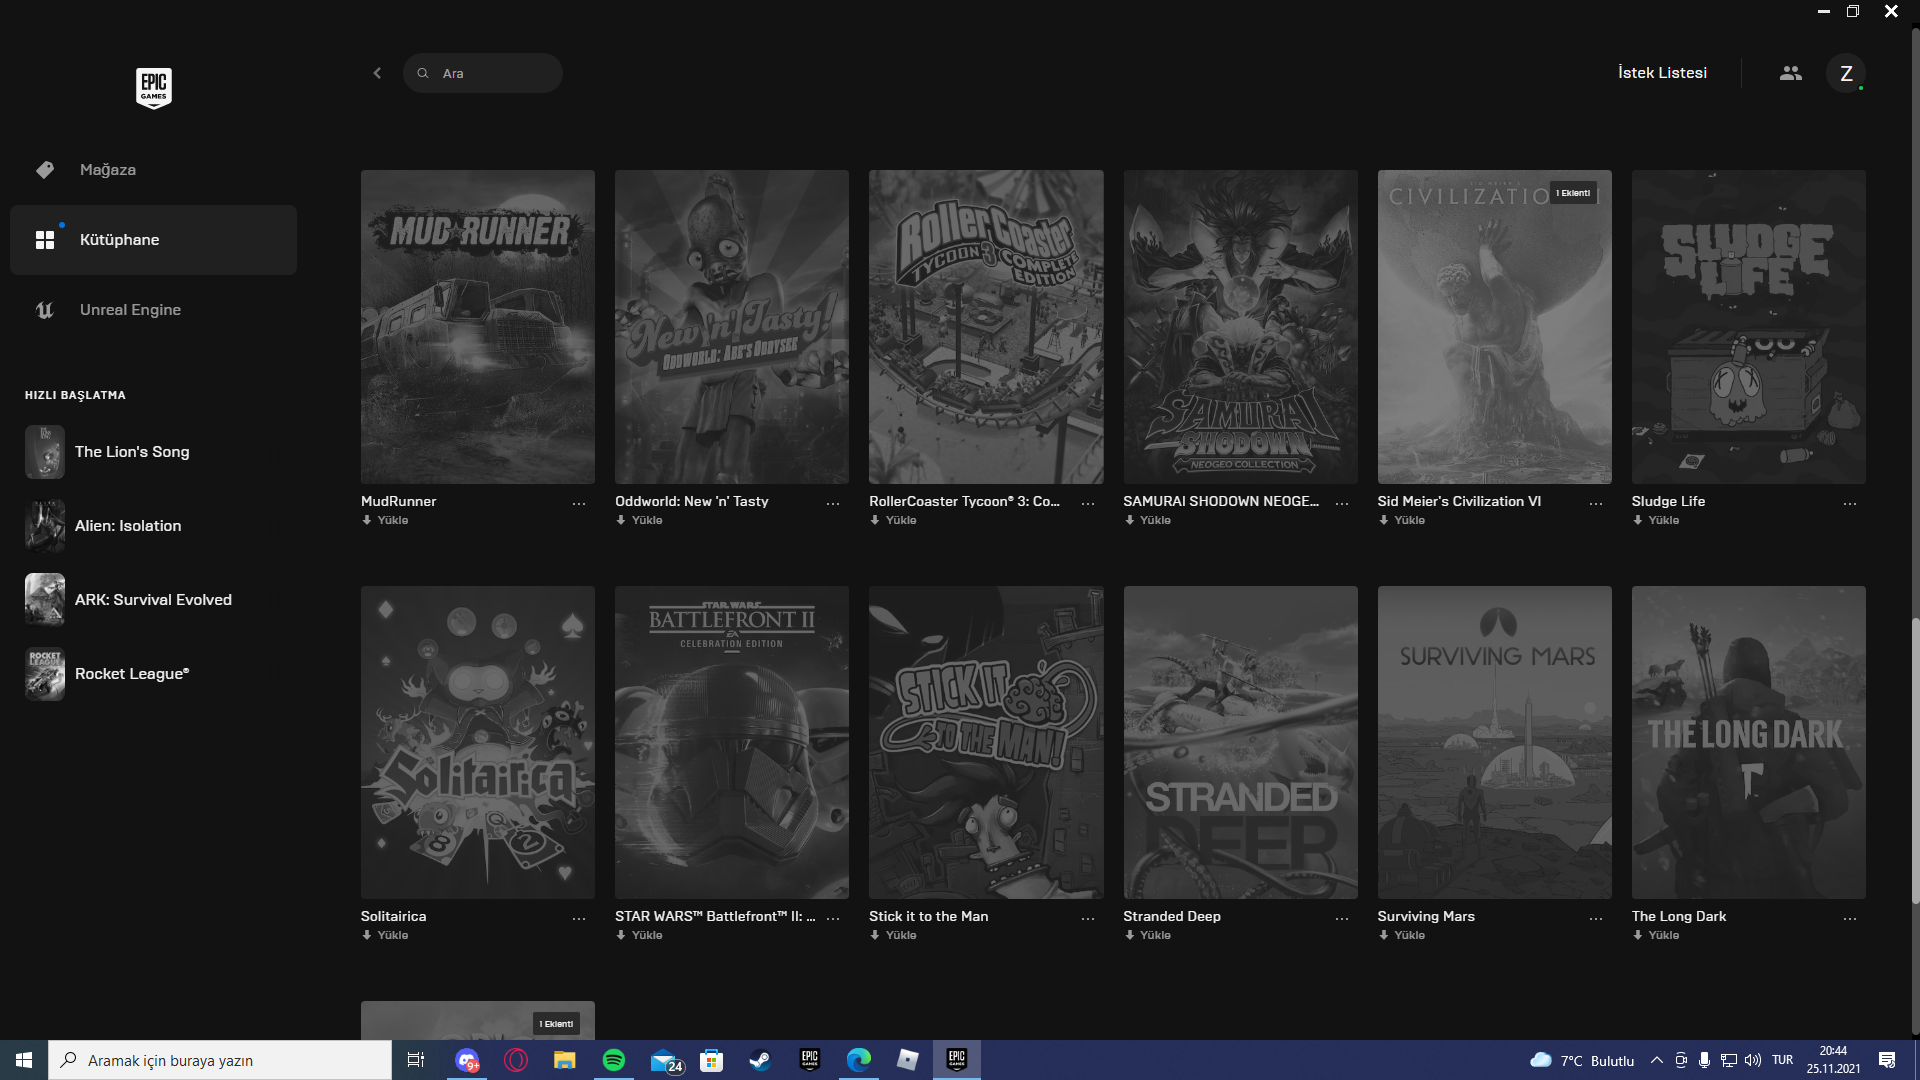Open Task View on taskbar
Viewport: 1920px width, 1080px height.
pos(416,1060)
